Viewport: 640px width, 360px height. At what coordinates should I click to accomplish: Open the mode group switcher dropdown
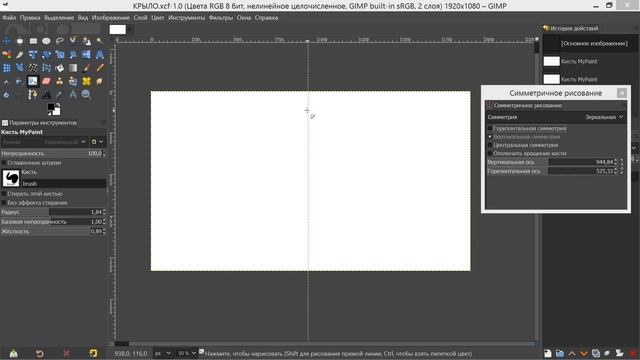coord(97,142)
